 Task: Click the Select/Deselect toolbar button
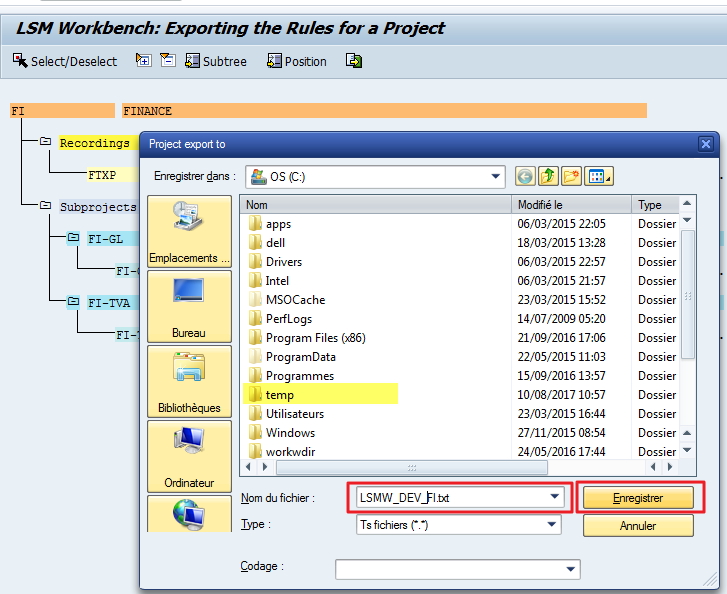[x=64, y=61]
